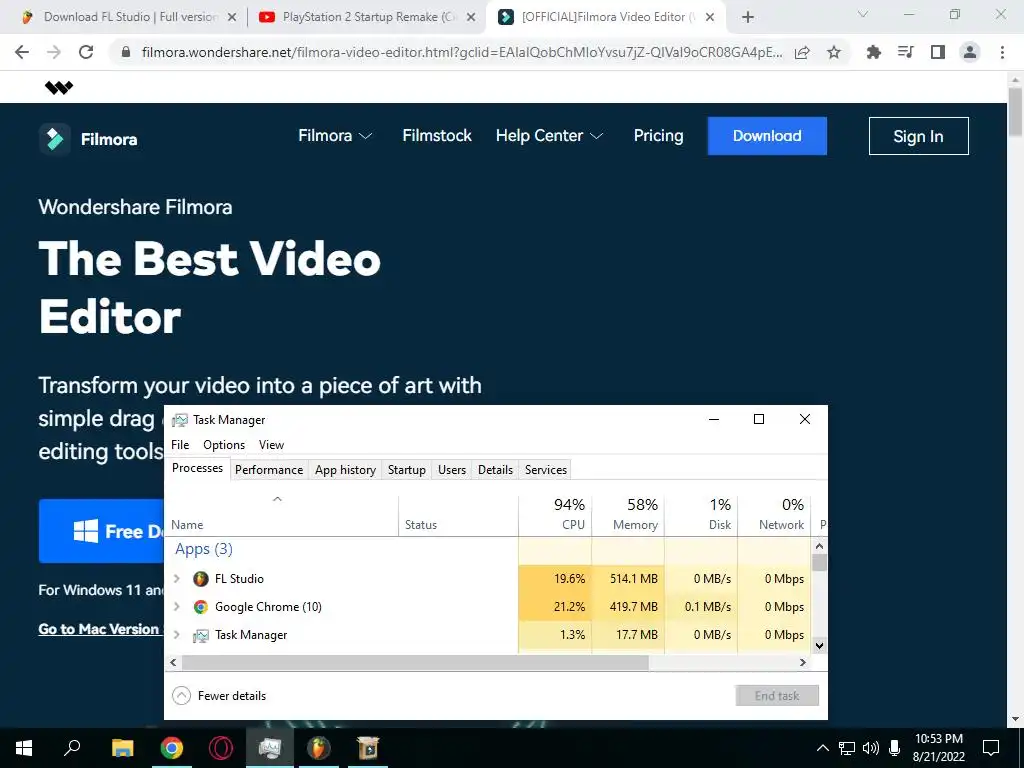Switch to the Users tab
The width and height of the screenshot is (1024, 768).
point(452,470)
